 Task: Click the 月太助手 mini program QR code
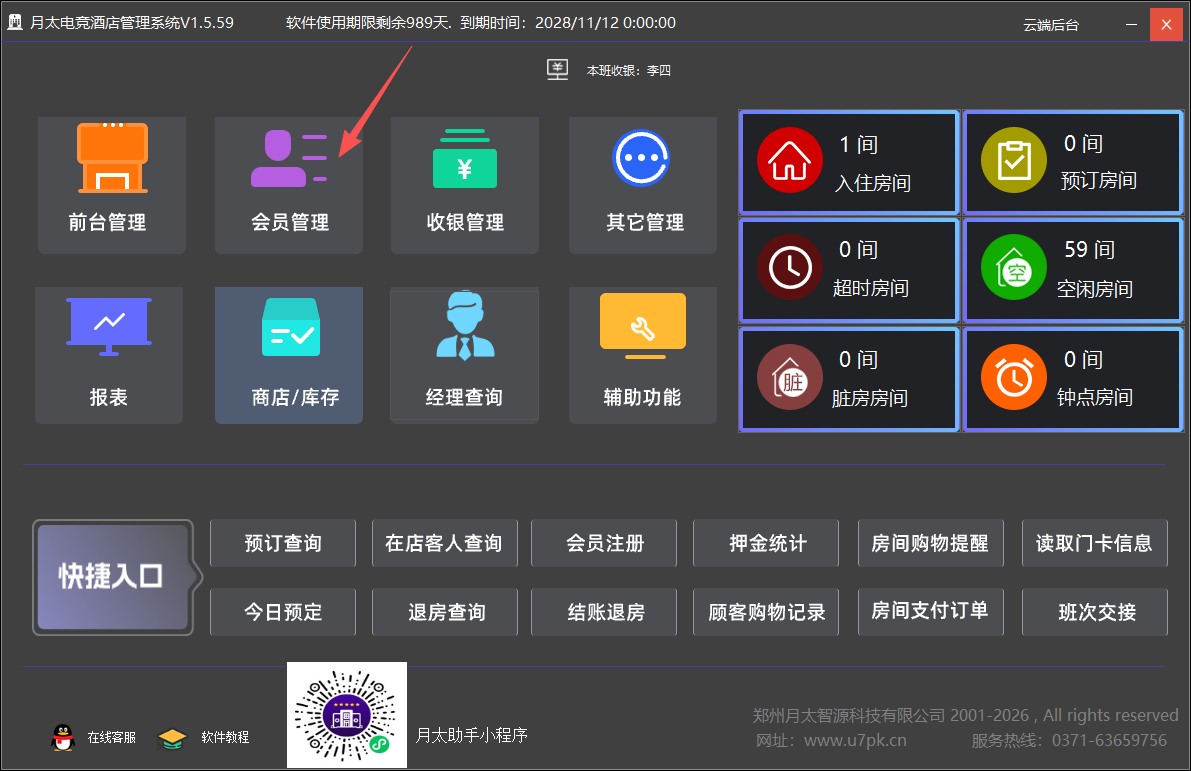pyautogui.click(x=346, y=714)
